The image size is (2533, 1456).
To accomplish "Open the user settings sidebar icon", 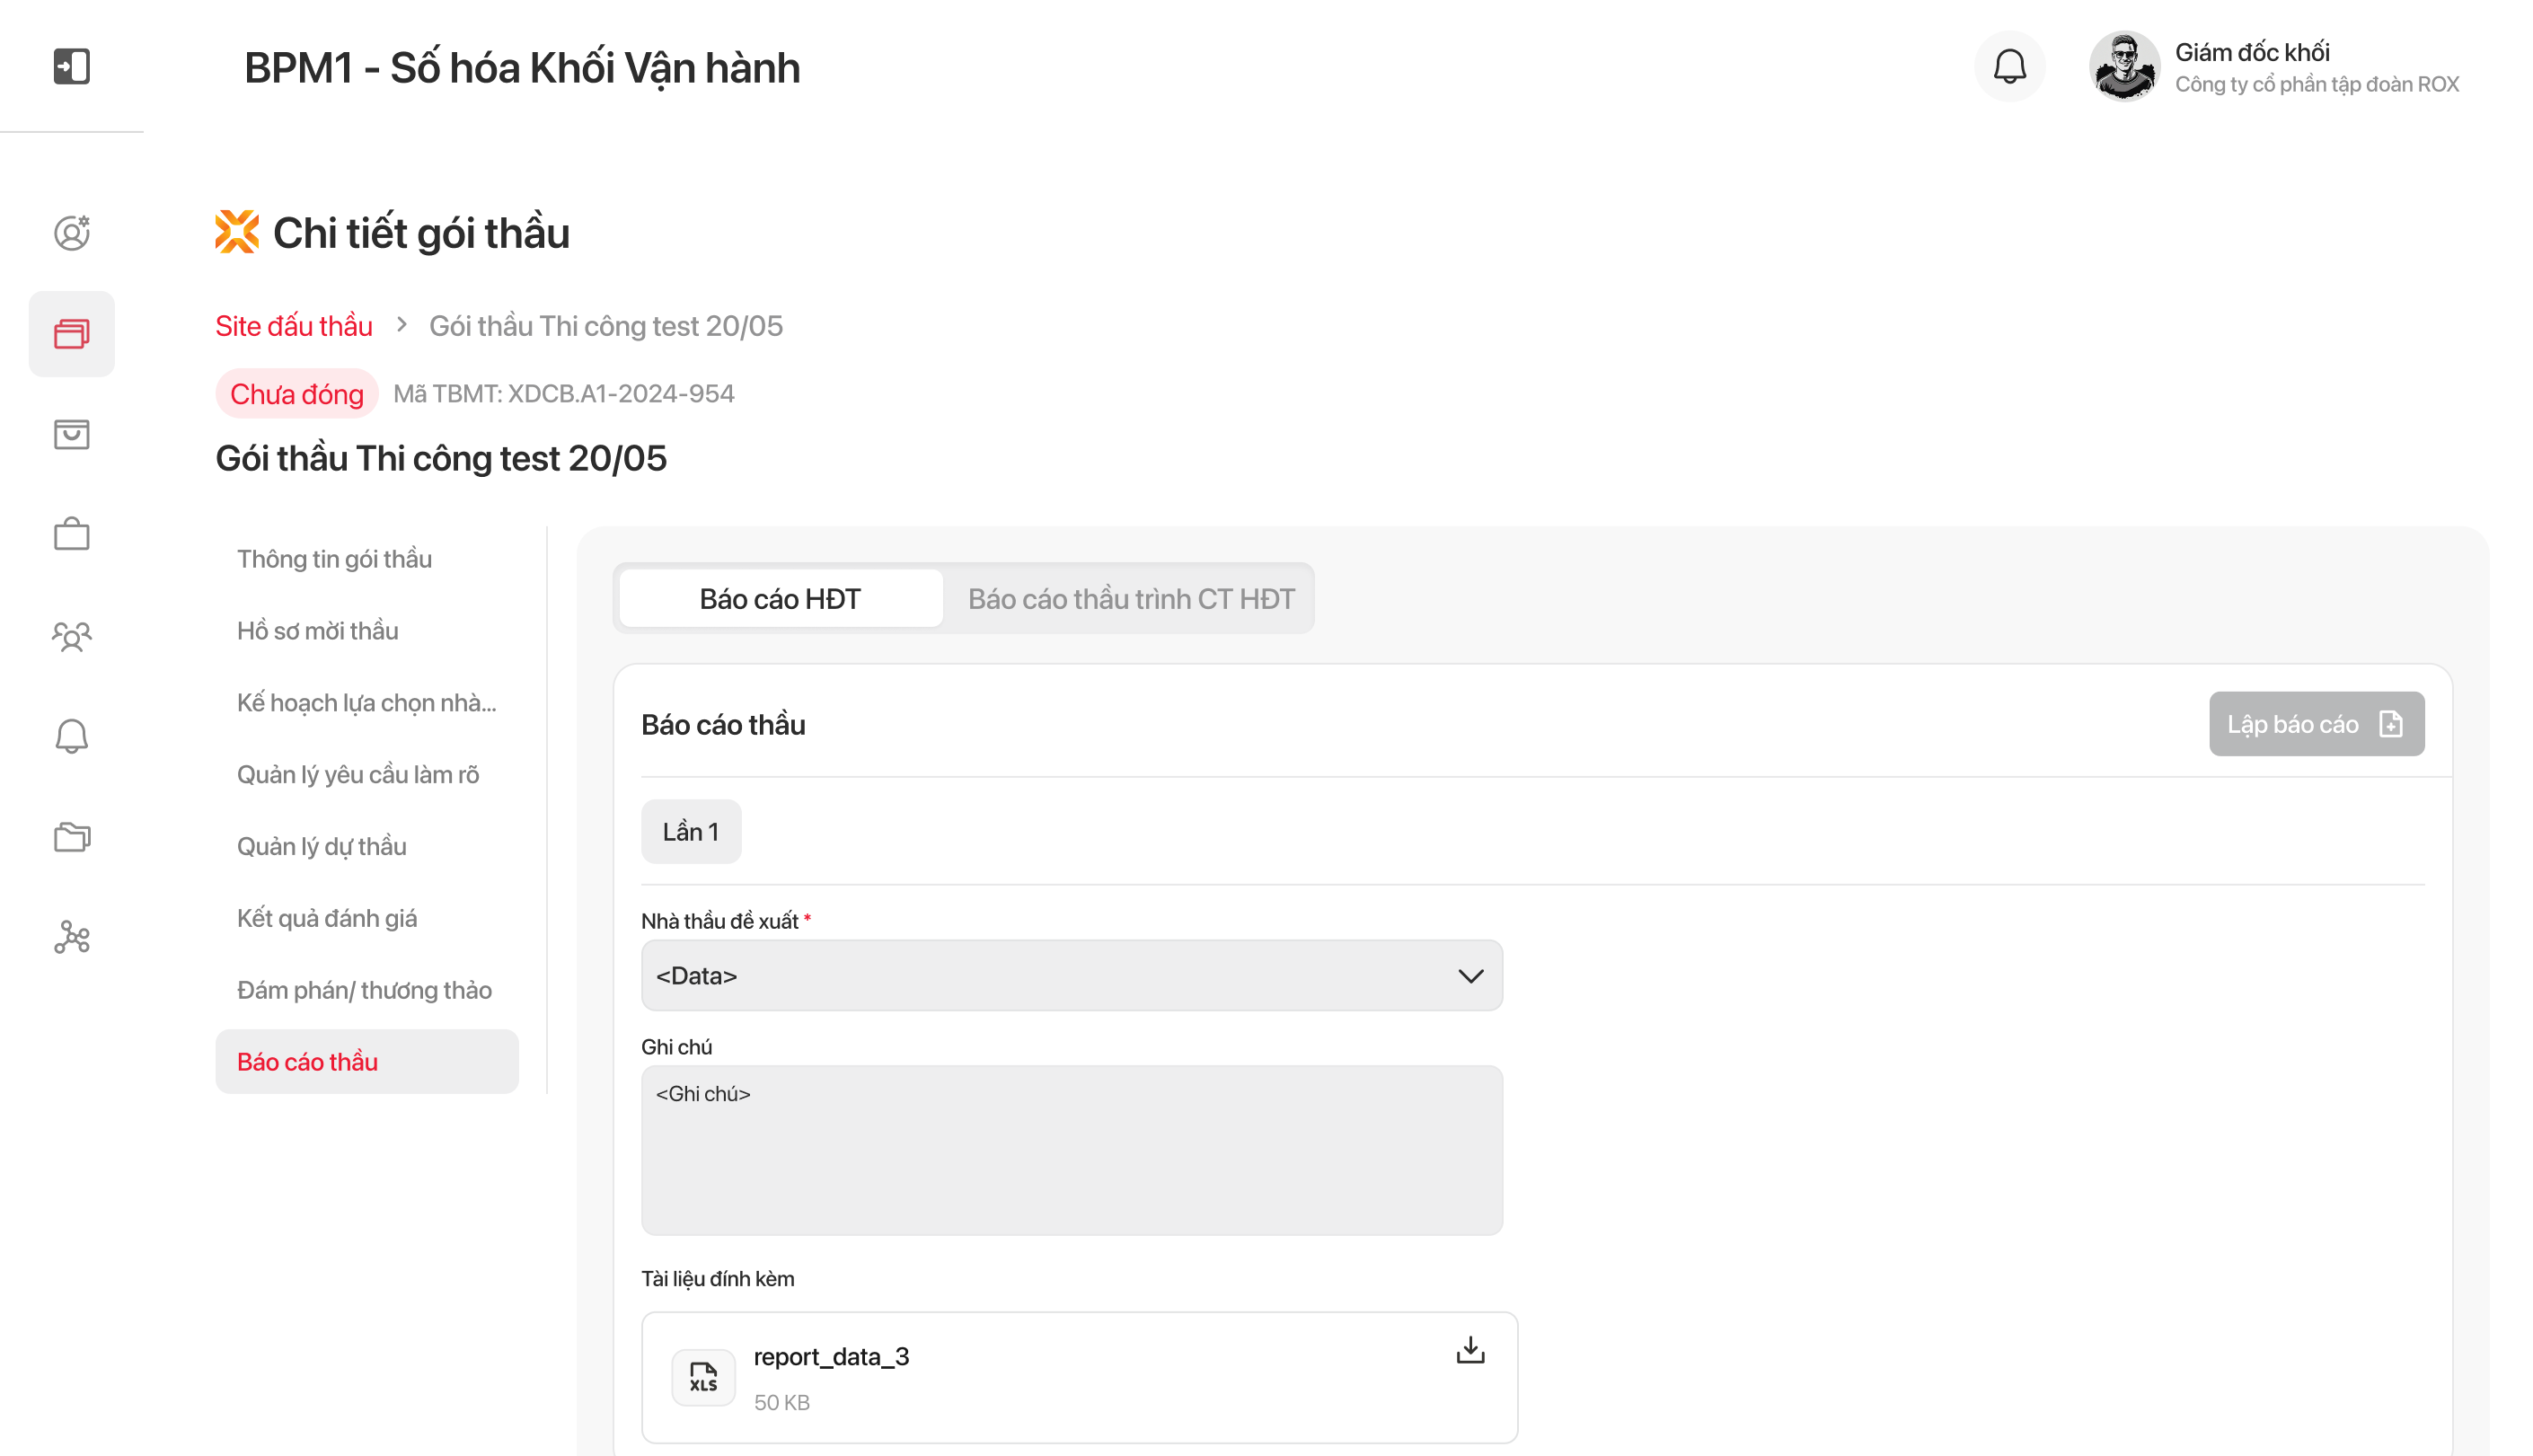I will (71, 233).
